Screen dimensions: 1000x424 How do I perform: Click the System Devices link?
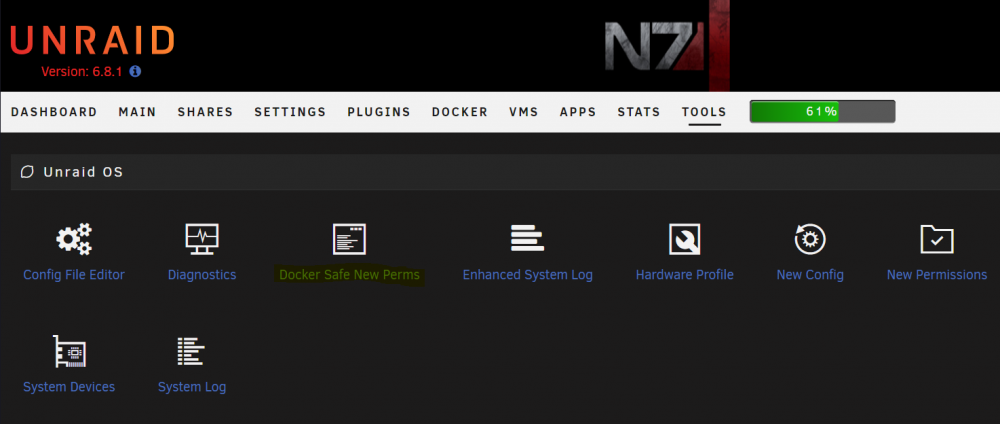[69, 387]
